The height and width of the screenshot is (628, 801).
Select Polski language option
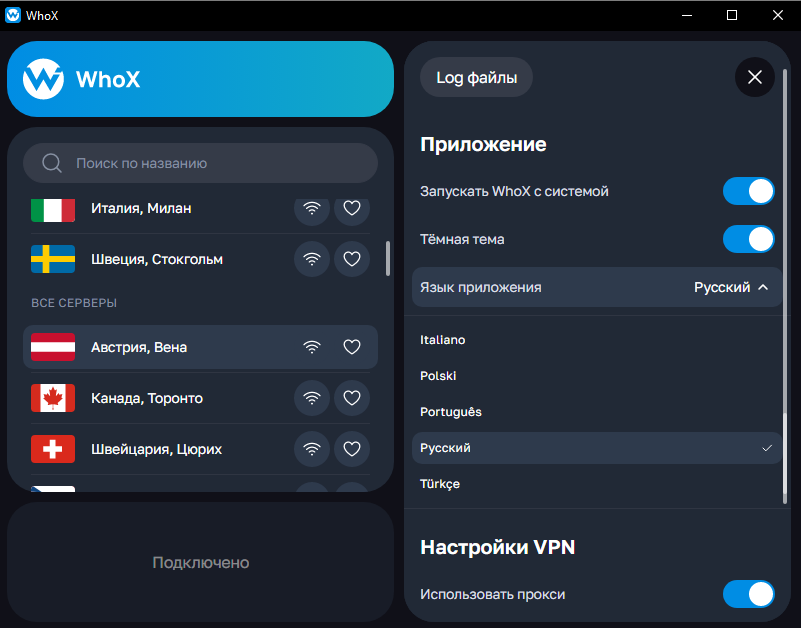597,376
